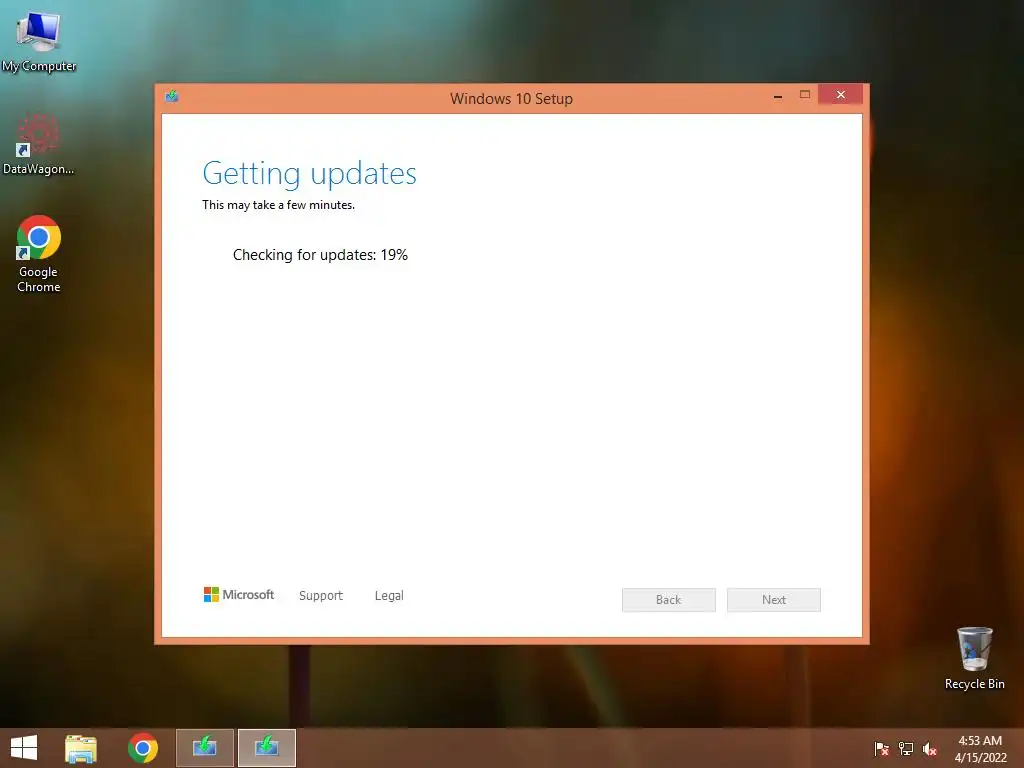Launch Chrome from the taskbar
Image resolution: width=1024 pixels, height=768 pixels.
coord(142,748)
